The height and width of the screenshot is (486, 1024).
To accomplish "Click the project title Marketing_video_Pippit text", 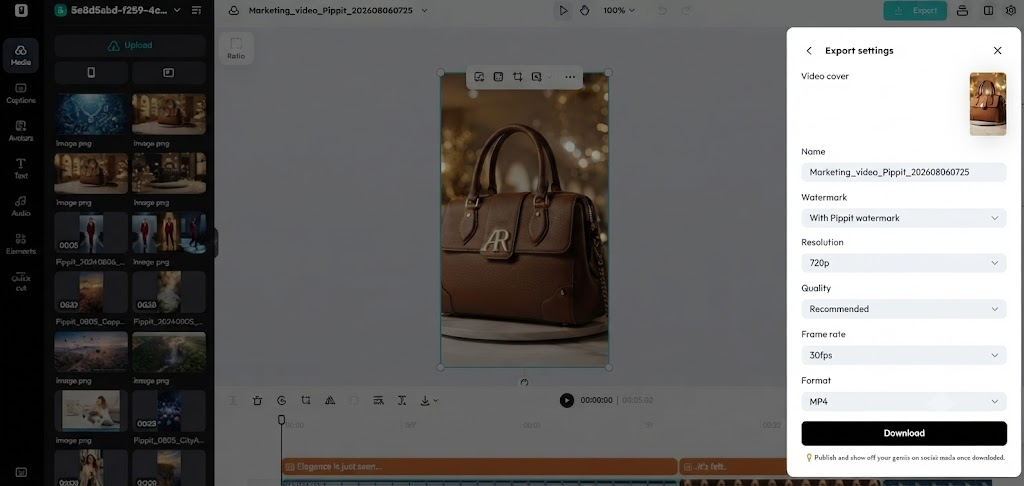I will [x=330, y=10].
